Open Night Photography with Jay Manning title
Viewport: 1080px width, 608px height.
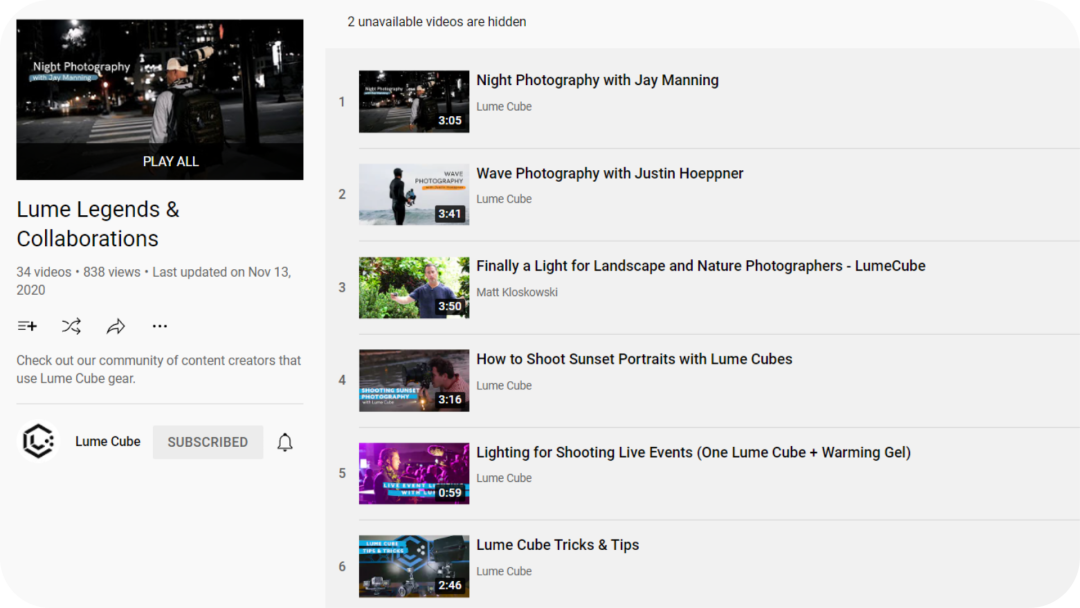597,80
